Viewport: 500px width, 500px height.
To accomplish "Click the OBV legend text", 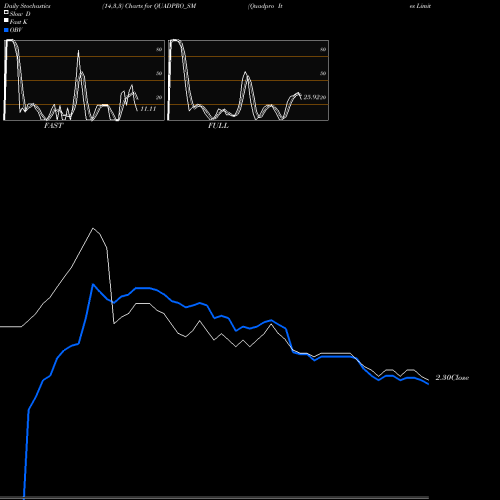I will point(16,30).
